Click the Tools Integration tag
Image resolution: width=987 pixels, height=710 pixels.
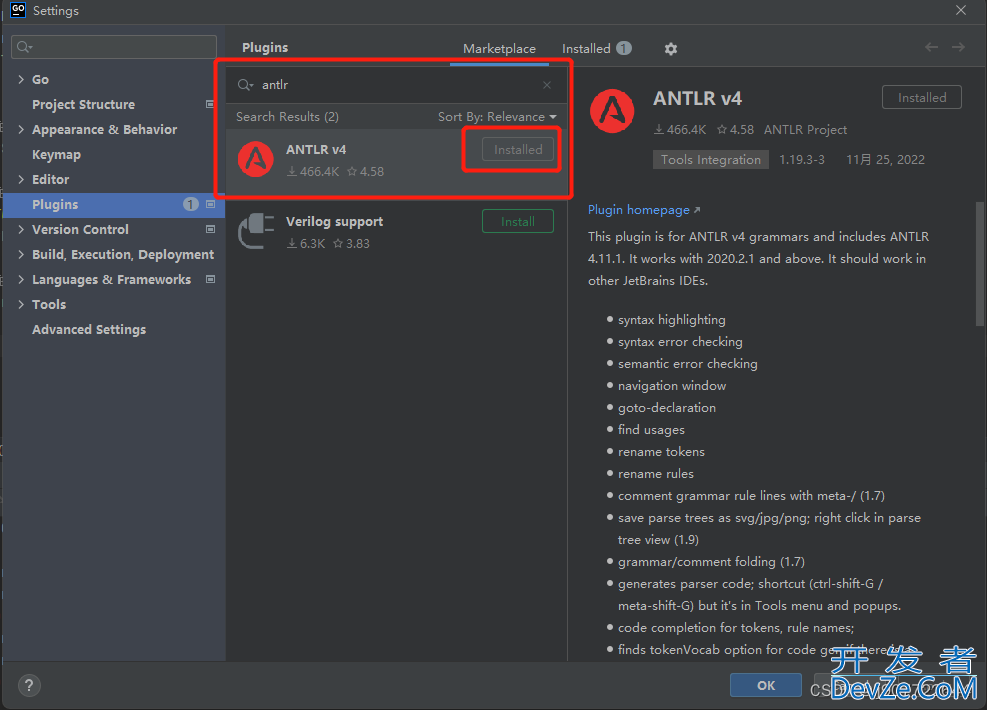coord(711,160)
